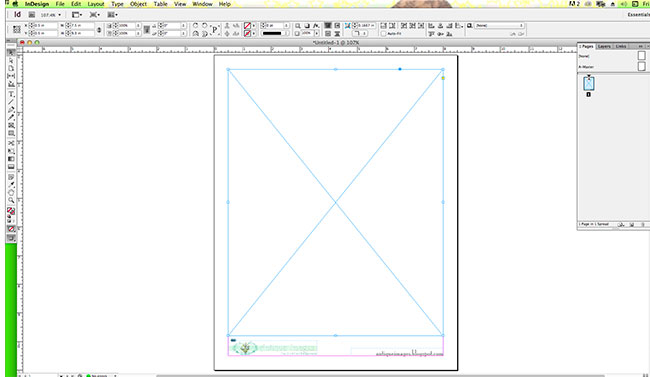
Task: Open the Layout menu
Action: click(x=96, y=4)
